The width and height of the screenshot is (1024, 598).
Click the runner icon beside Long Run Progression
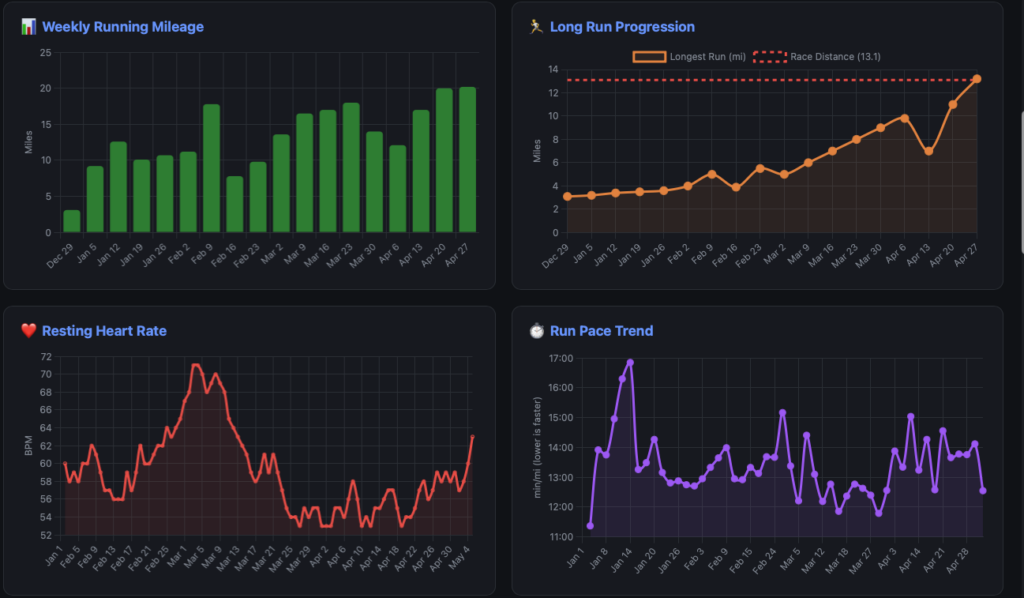coord(536,27)
